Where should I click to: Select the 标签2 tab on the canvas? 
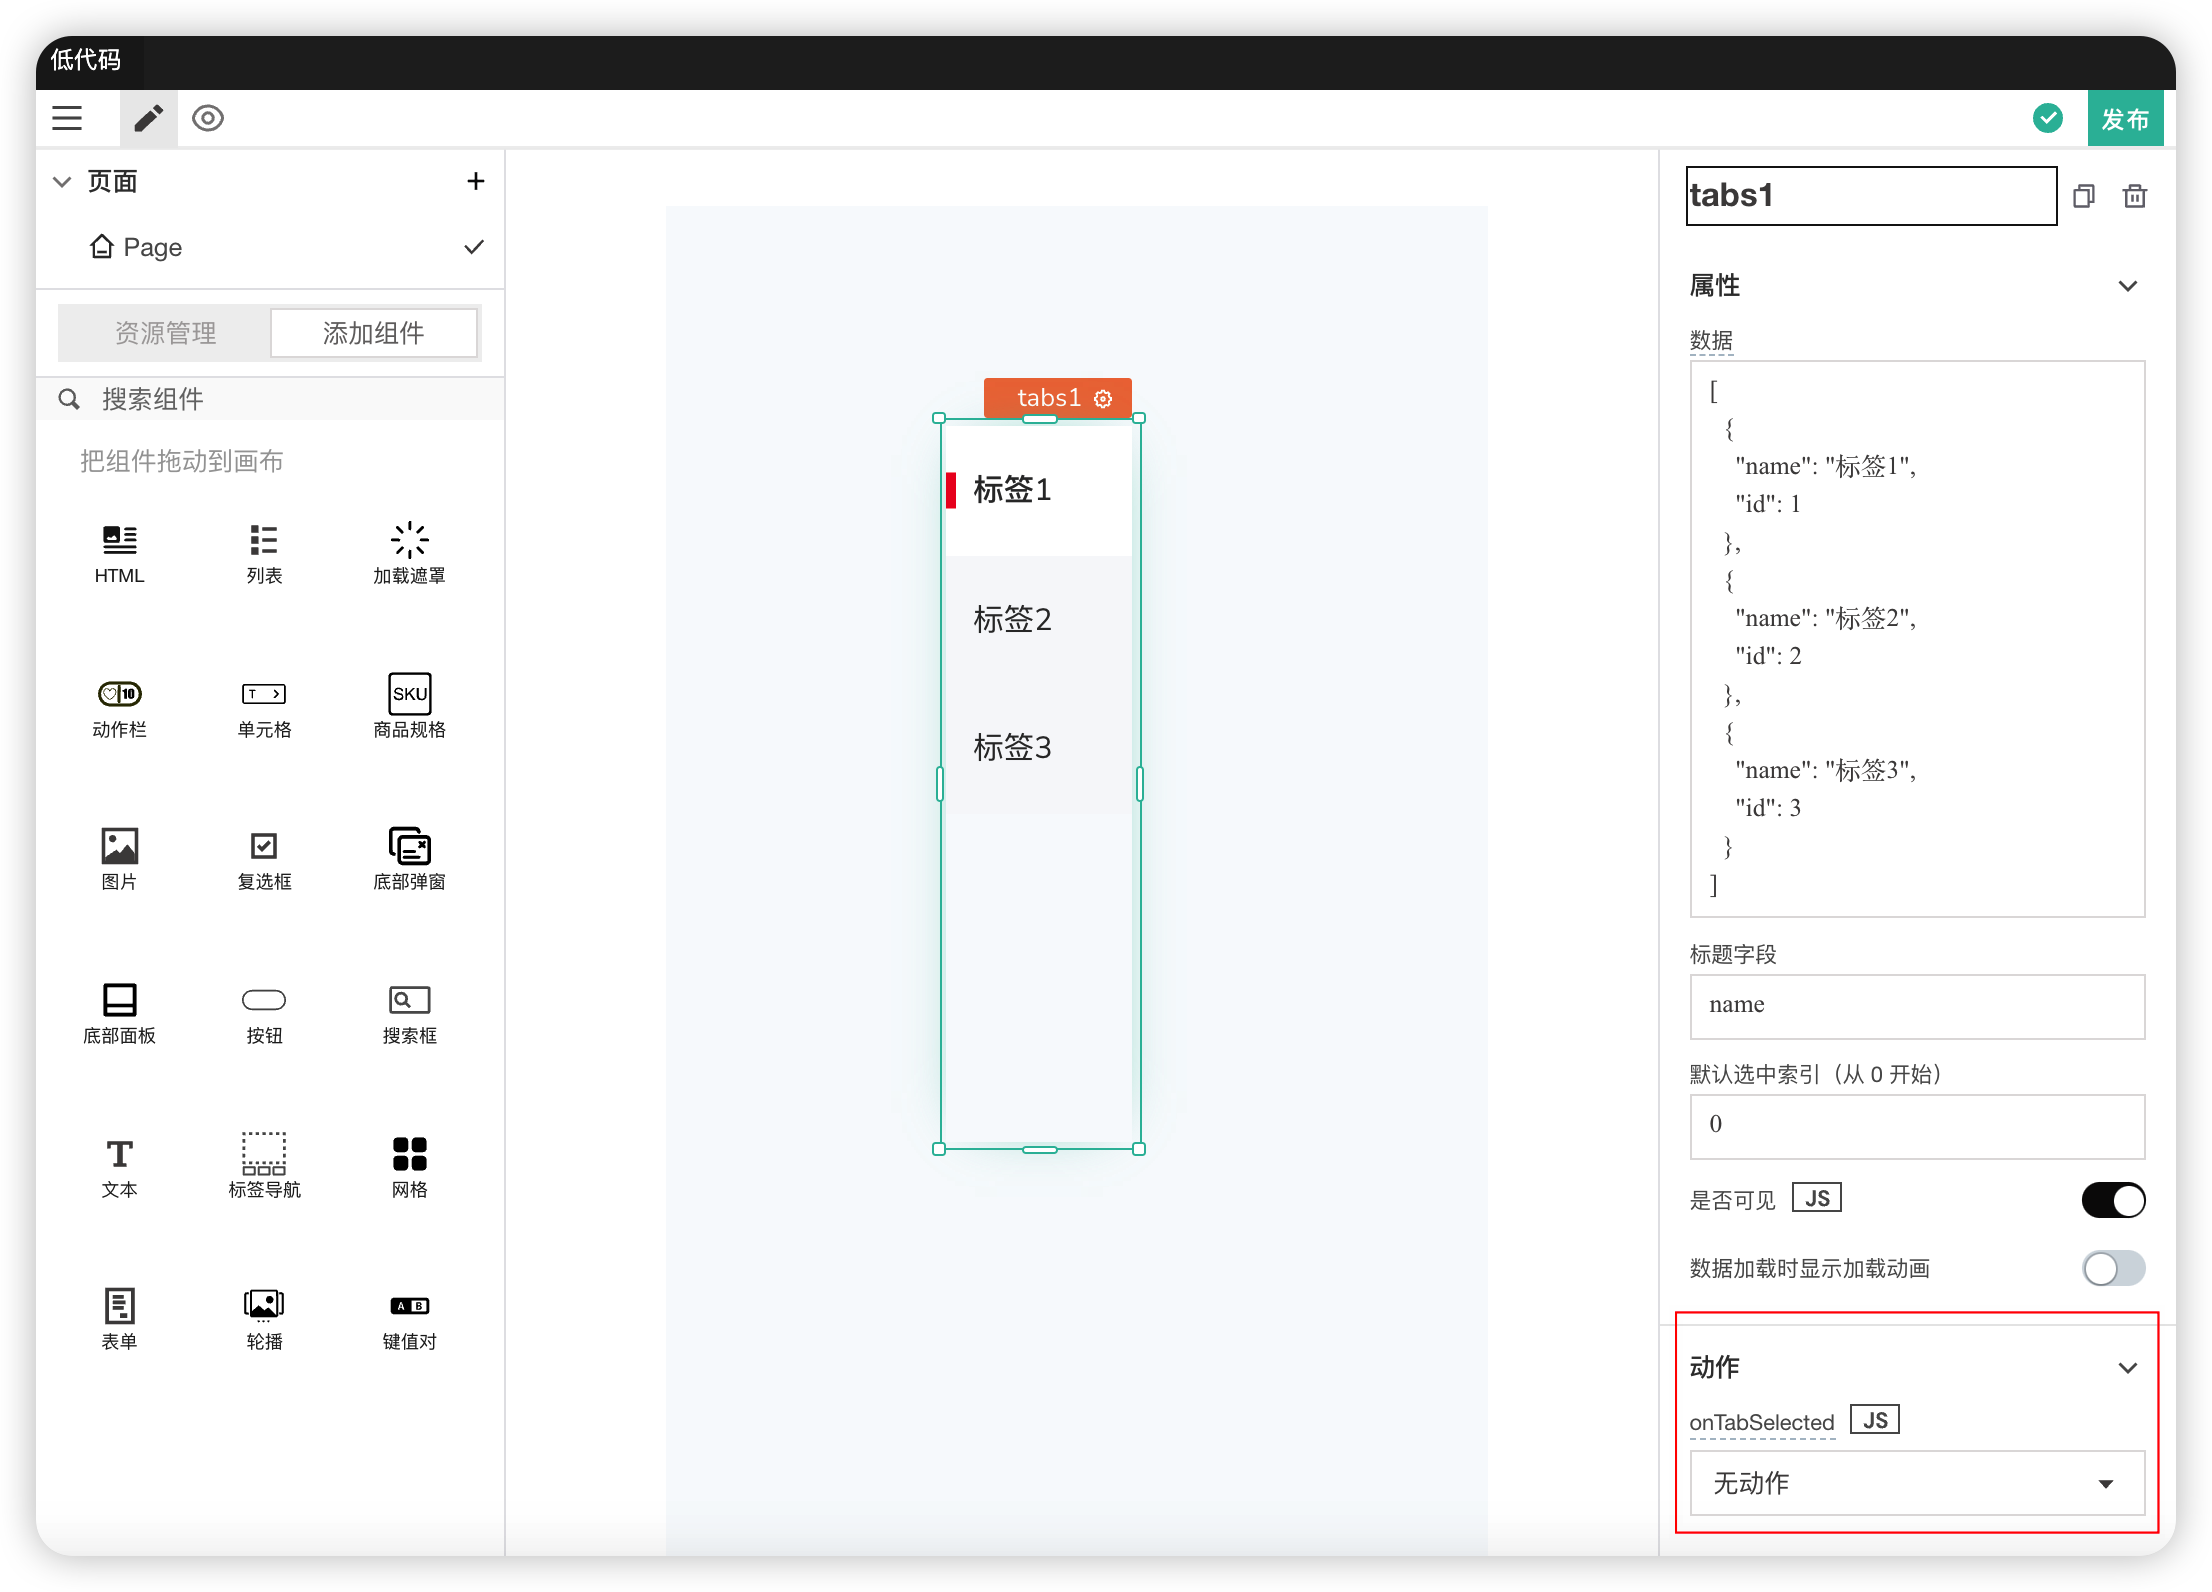click(1012, 620)
